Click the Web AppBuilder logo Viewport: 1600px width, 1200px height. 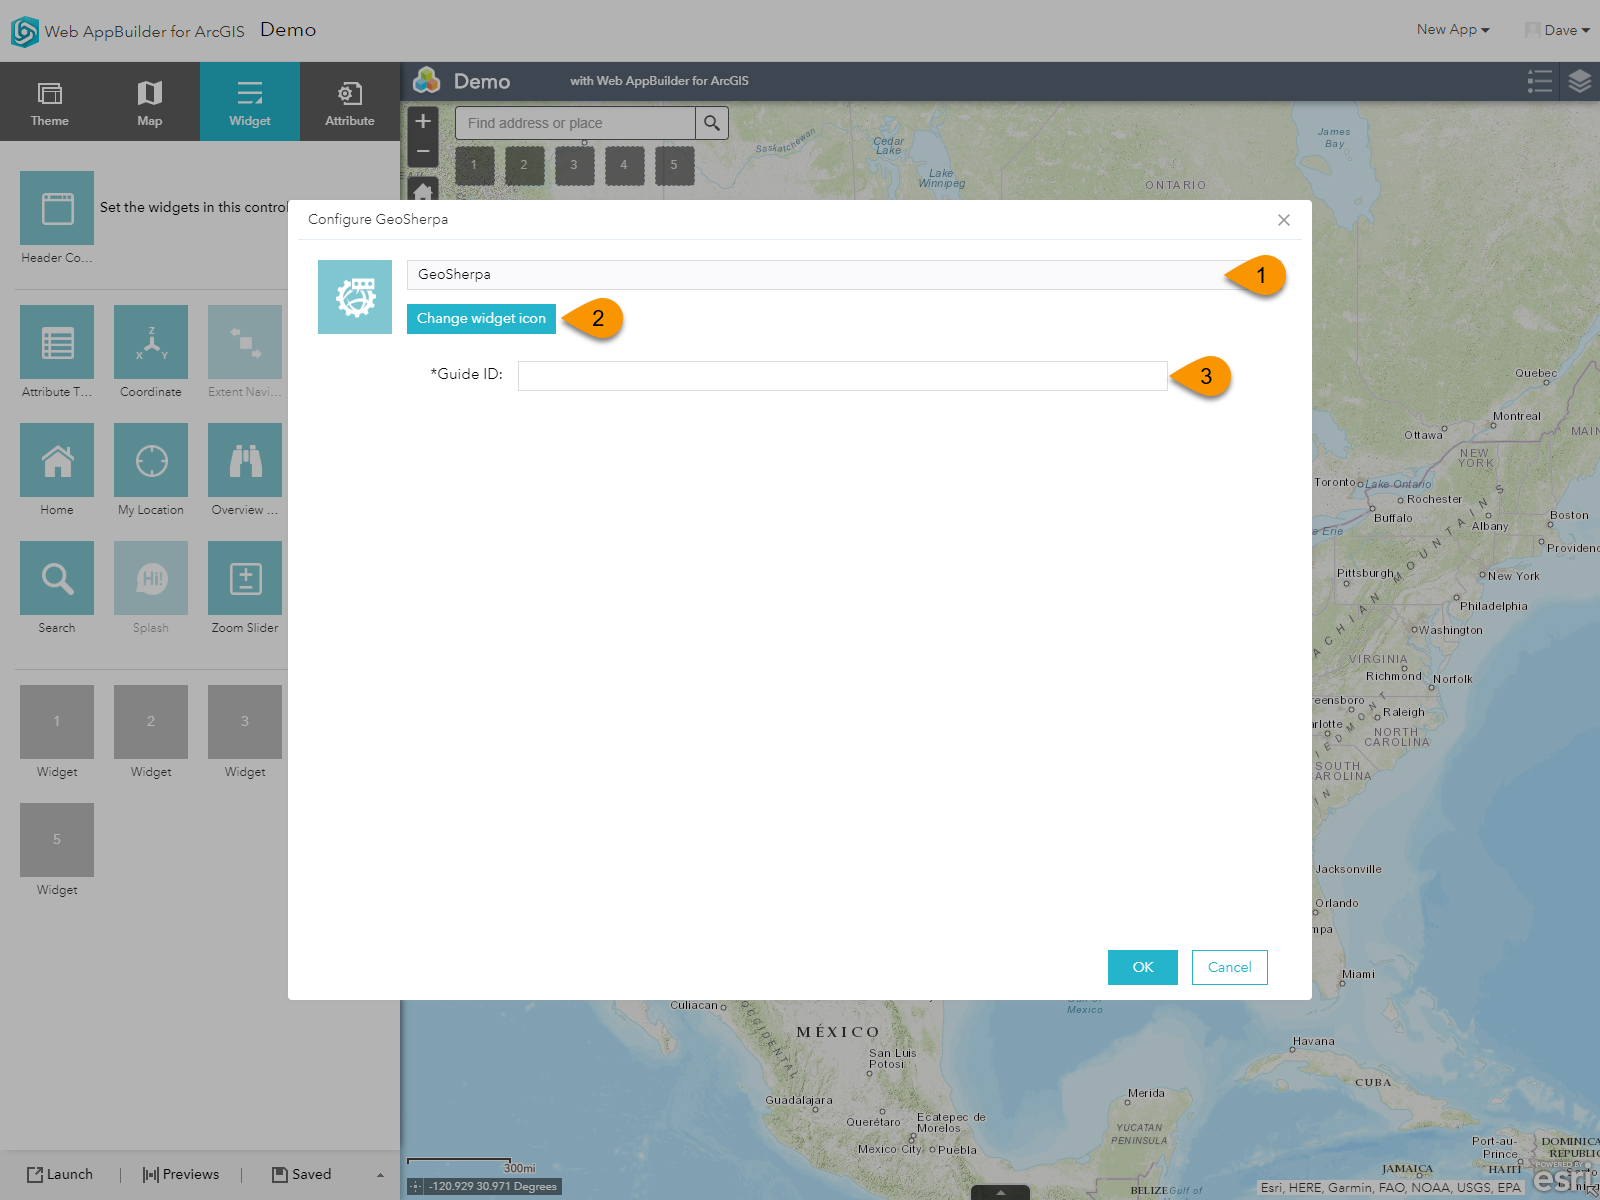pyautogui.click(x=25, y=32)
